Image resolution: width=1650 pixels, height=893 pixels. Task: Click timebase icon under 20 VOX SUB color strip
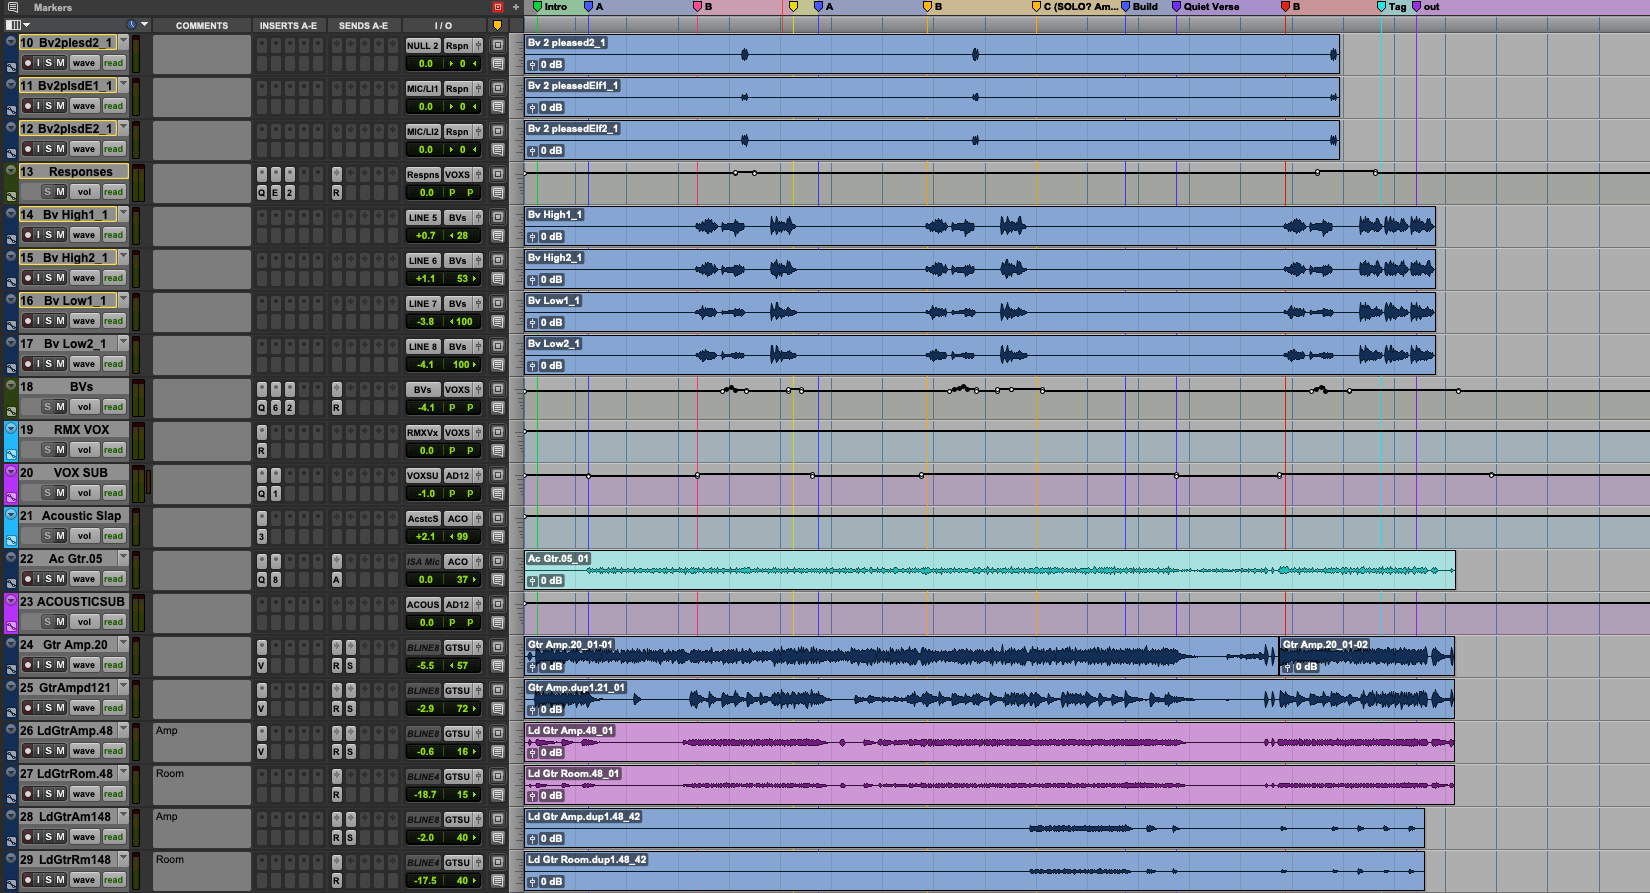click(x=11, y=497)
